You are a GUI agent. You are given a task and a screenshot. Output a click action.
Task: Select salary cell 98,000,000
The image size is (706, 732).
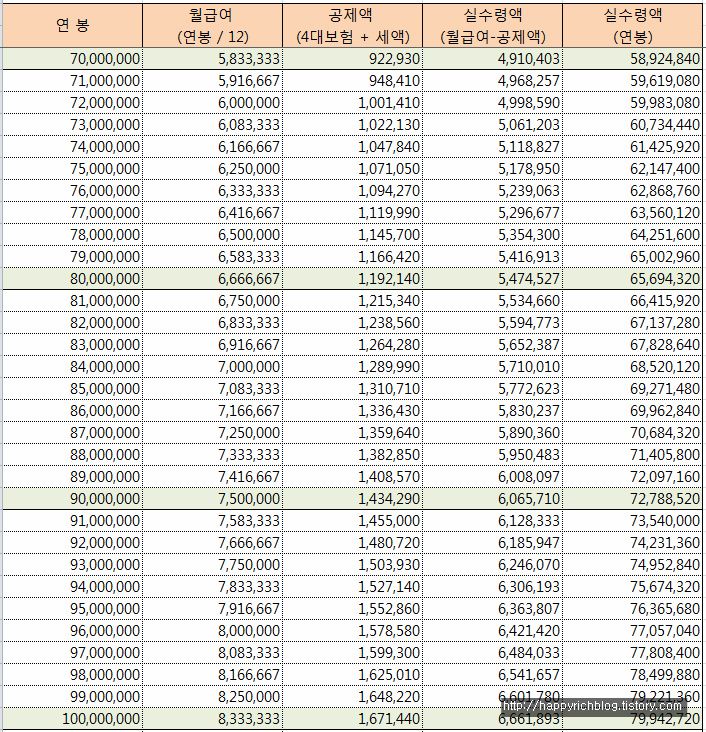pos(72,674)
